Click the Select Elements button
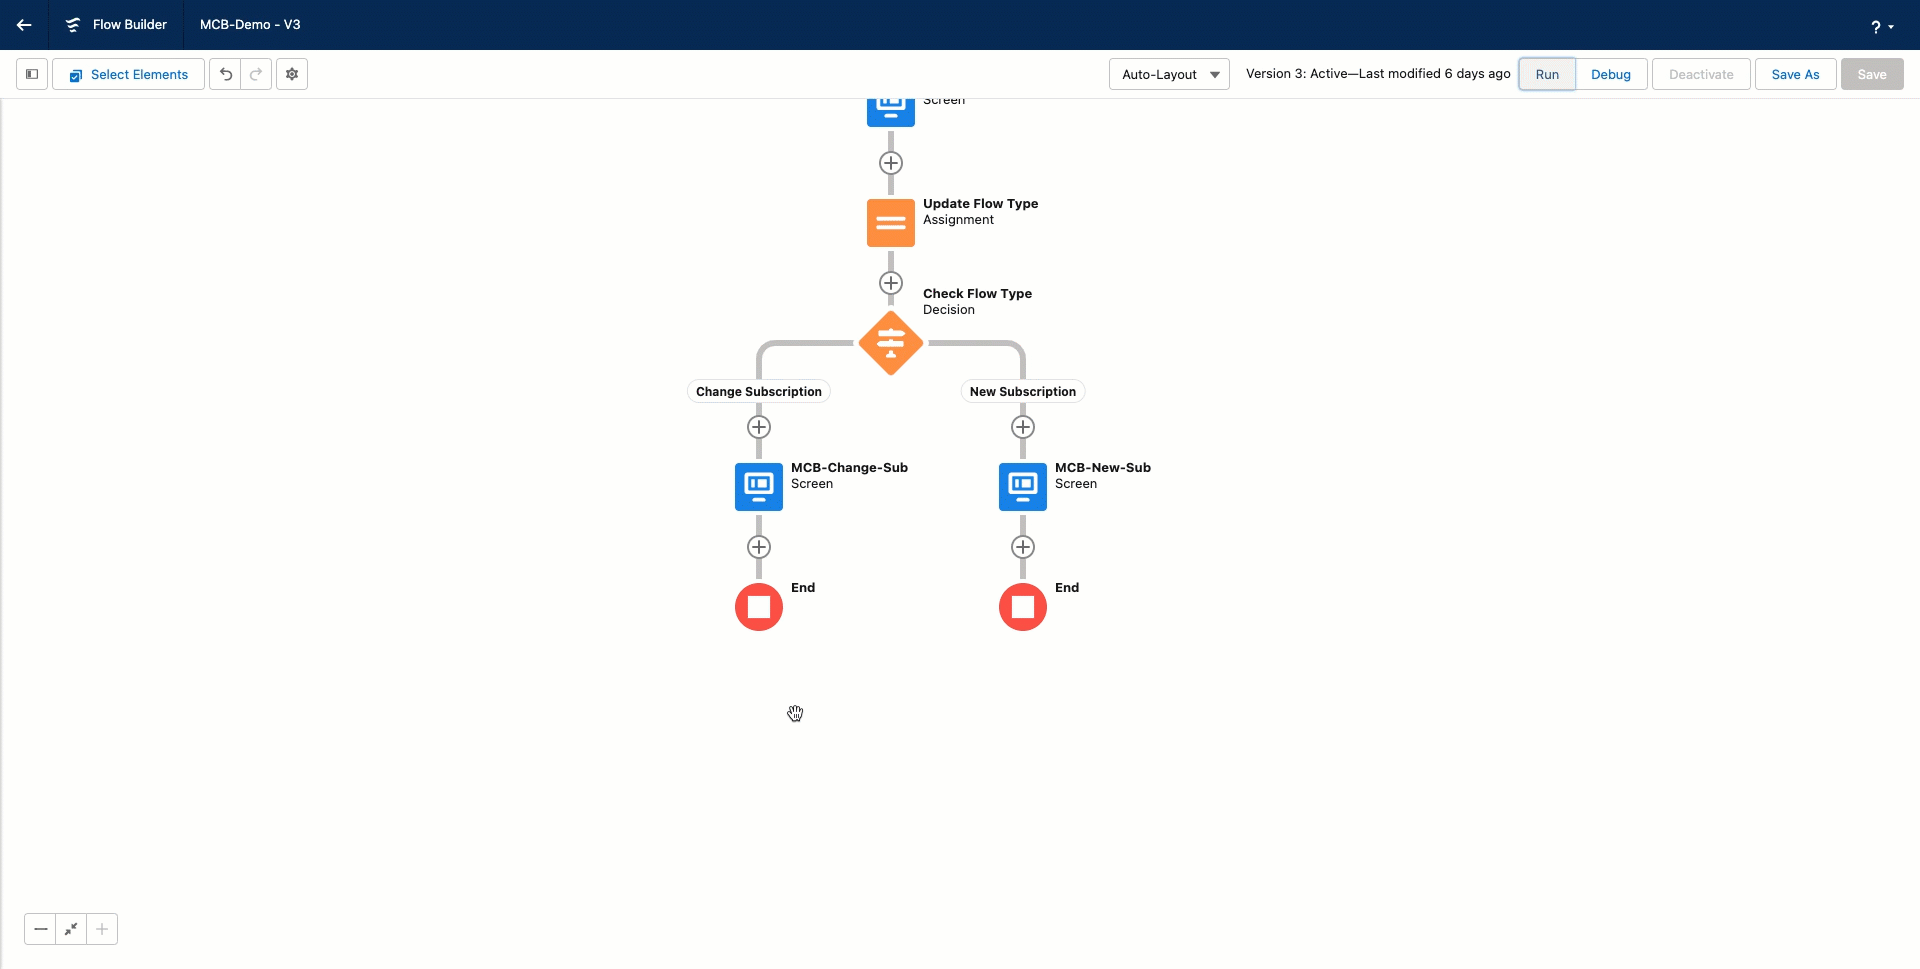The width and height of the screenshot is (1920, 969). (129, 74)
